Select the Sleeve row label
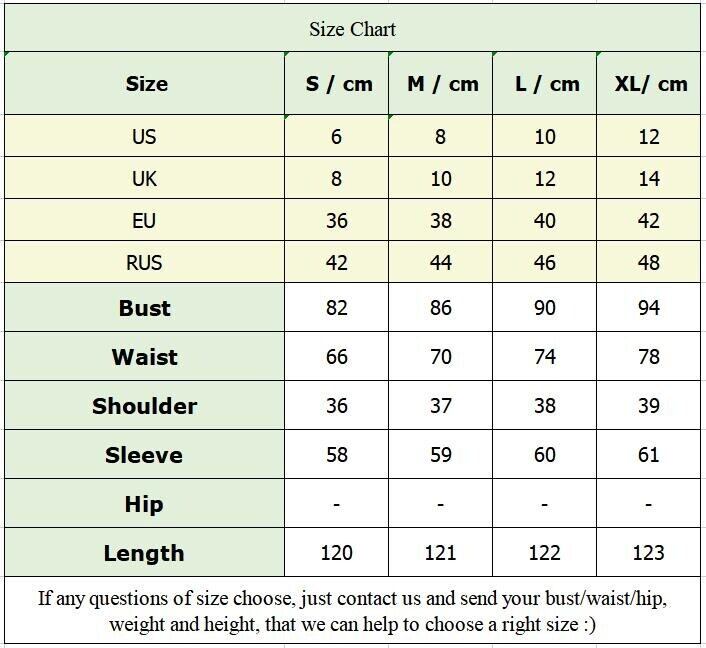706x648 pixels. click(x=144, y=455)
